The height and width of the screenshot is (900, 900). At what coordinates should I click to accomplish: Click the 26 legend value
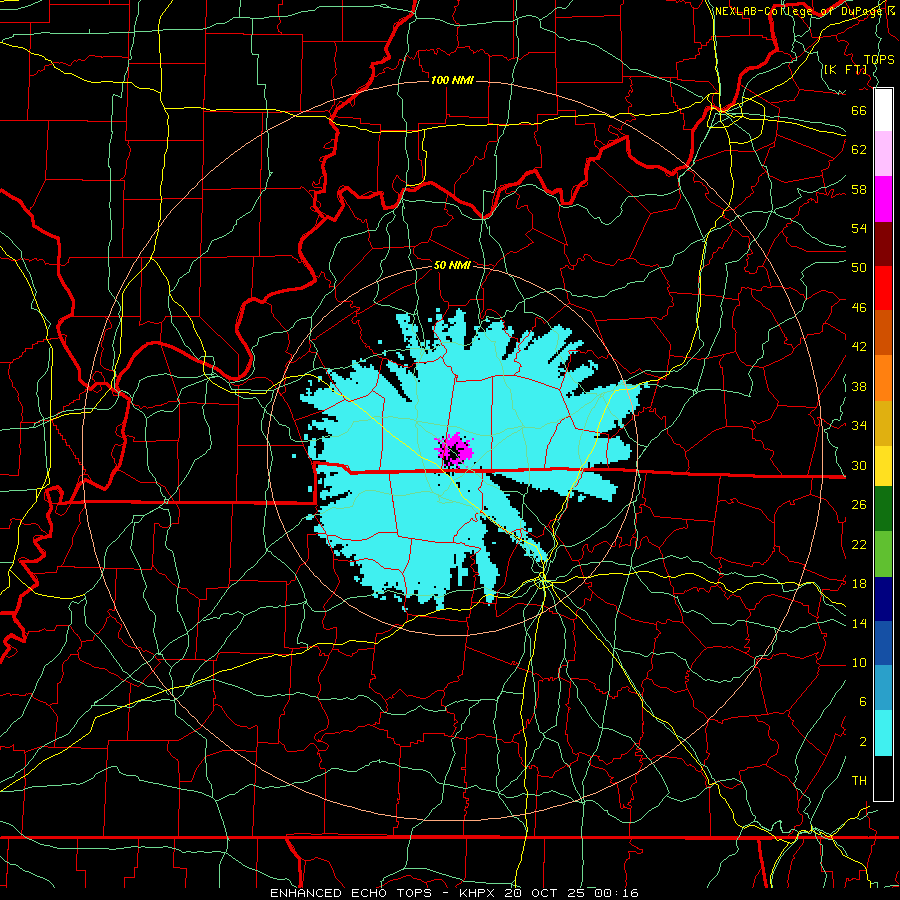click(x=859, y=505)
